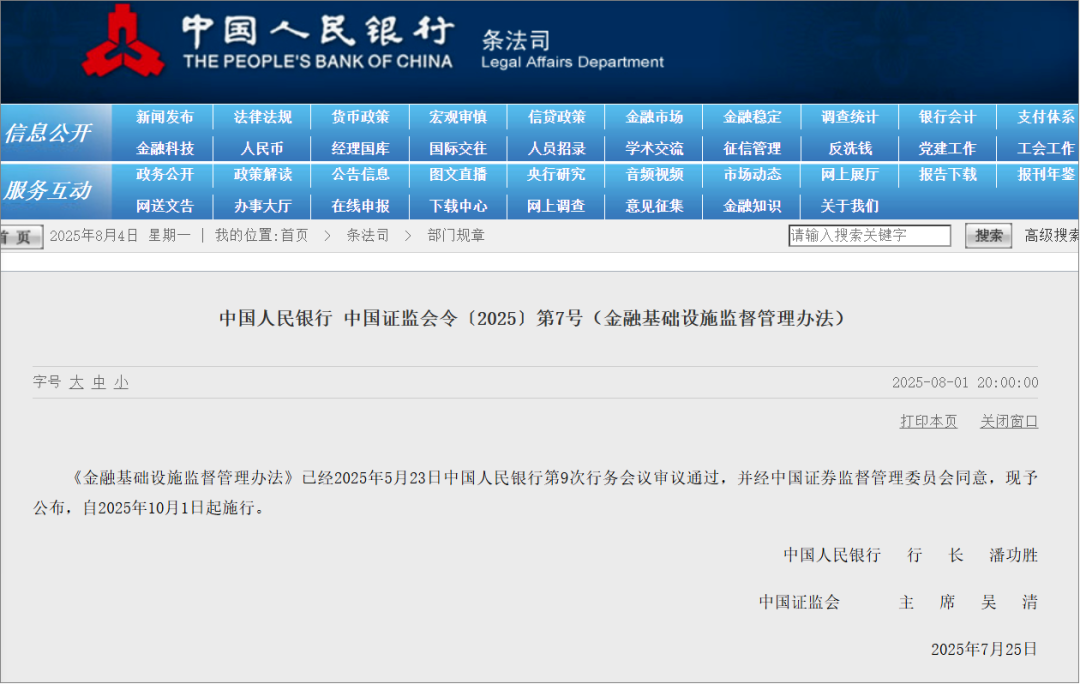Image resolution: width=1080 pixels, height=684 pixels.
Task: Open 图文直播 menu item
Action: 458,174
